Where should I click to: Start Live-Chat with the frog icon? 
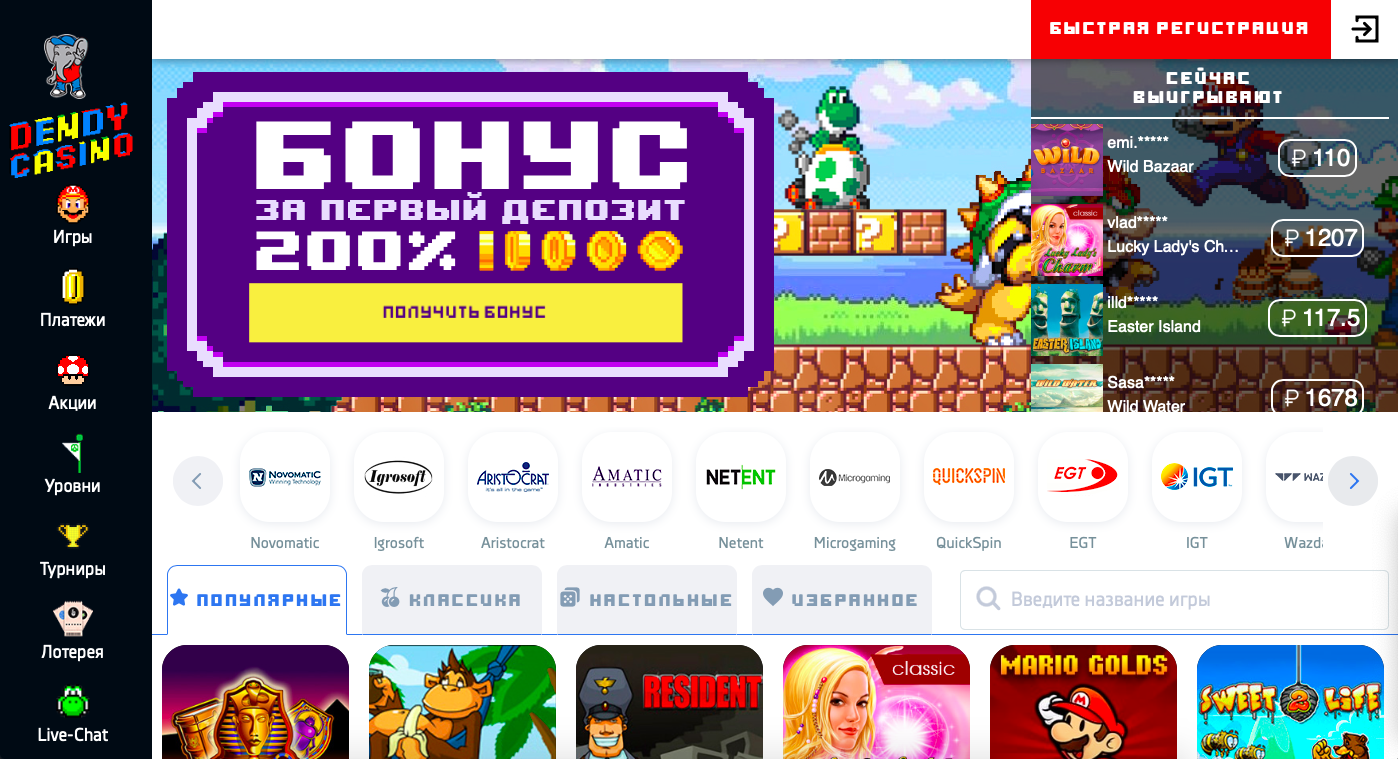coord(73,713)
